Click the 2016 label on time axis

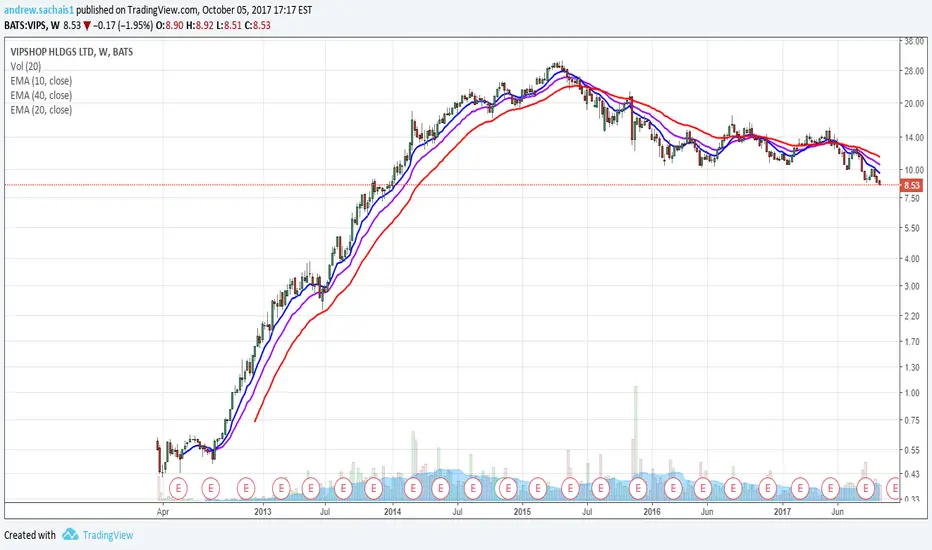click(652, 511)
